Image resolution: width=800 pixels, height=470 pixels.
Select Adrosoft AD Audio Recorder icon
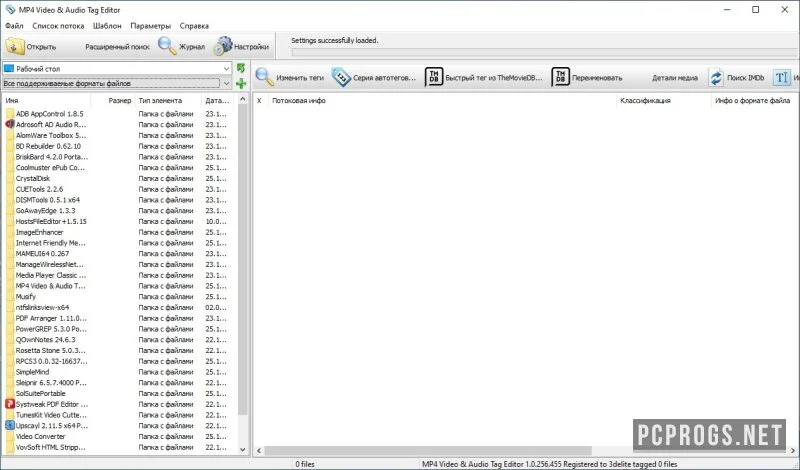click(x=10, y=125)
